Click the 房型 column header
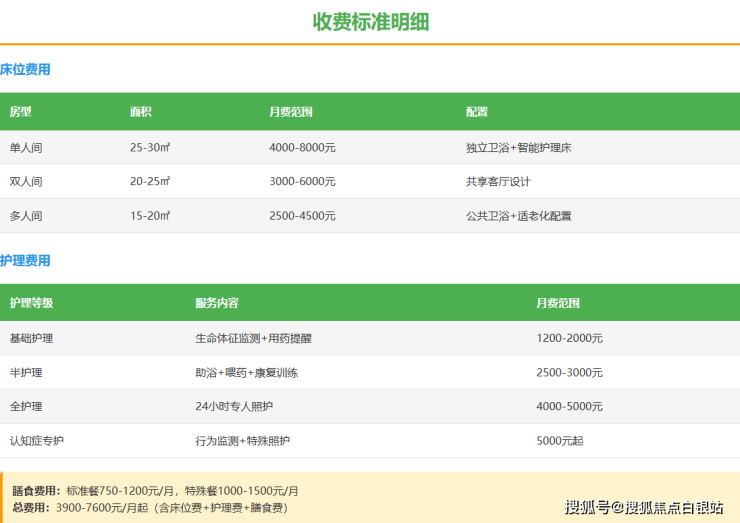 tap(20, 112)
